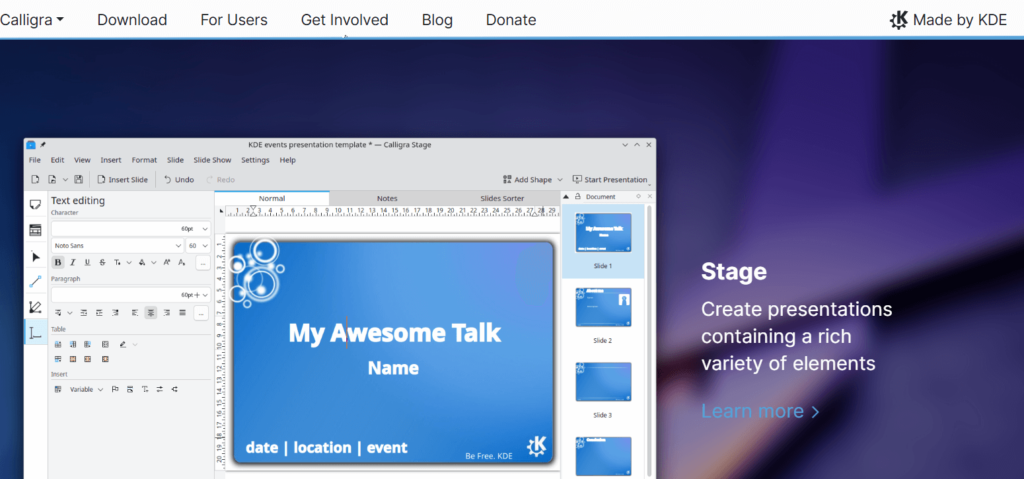Open the Slide Show menu
Image resolution: width=1024 pixels, height=479 pixels.
tap(212, 160)
